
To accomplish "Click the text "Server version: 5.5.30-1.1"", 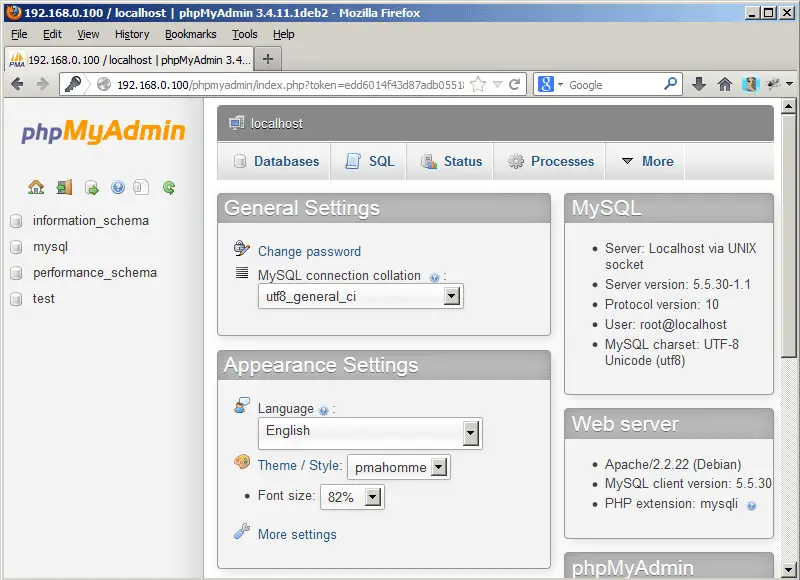I will pos(678,284).
